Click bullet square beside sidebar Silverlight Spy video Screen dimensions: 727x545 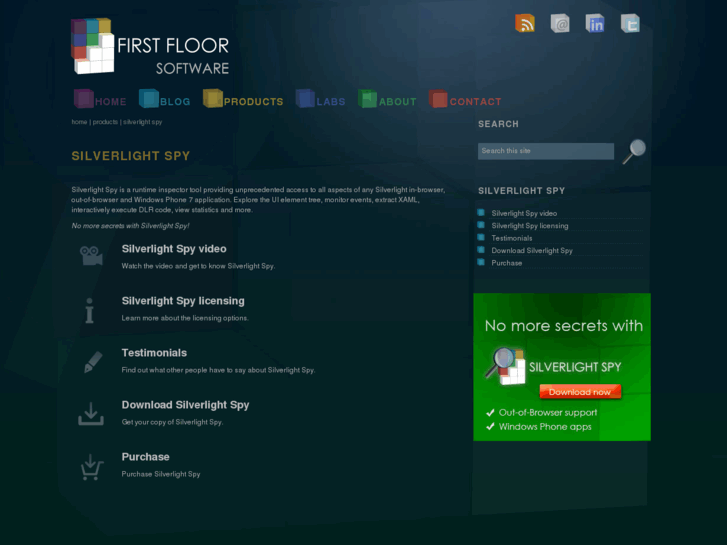coord(481,213)
